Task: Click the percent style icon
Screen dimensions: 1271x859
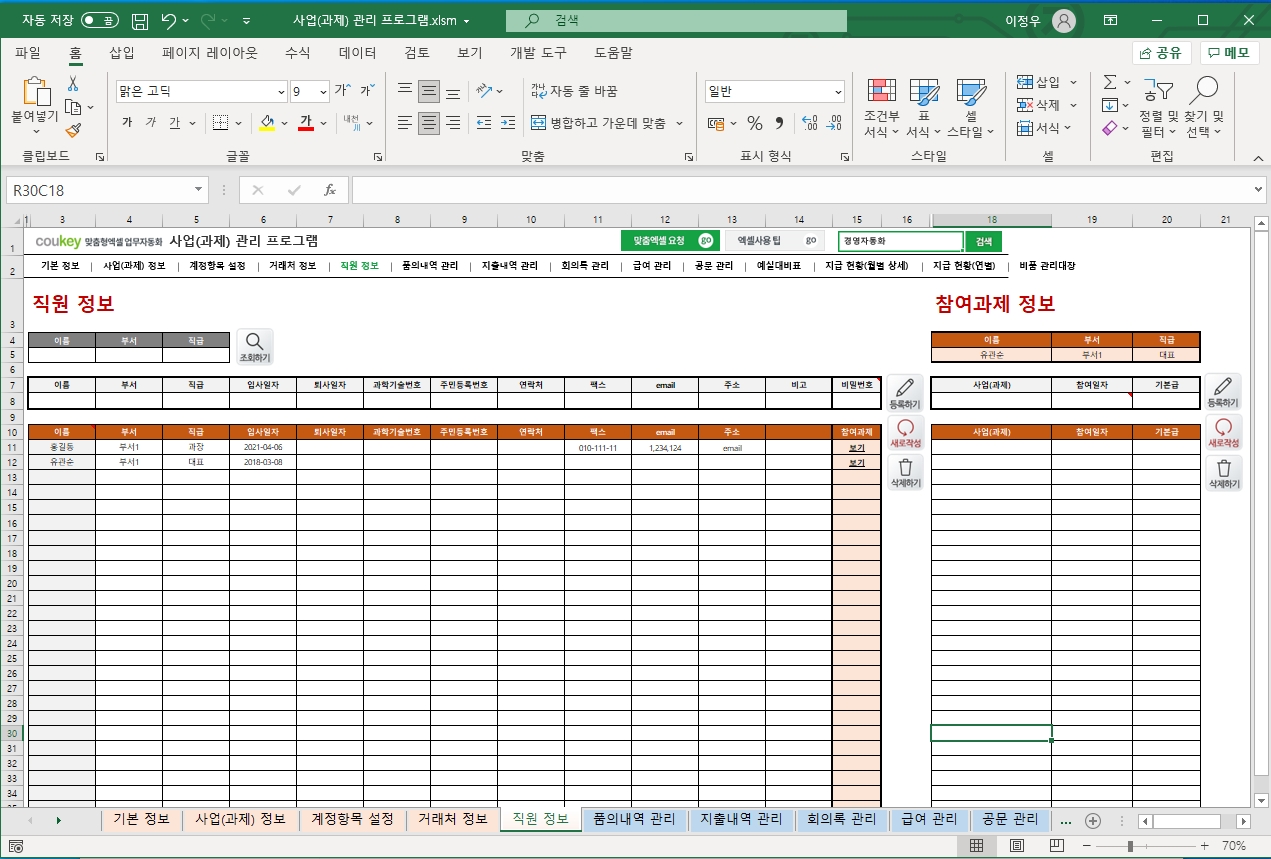Action: [x=755, y=123]
